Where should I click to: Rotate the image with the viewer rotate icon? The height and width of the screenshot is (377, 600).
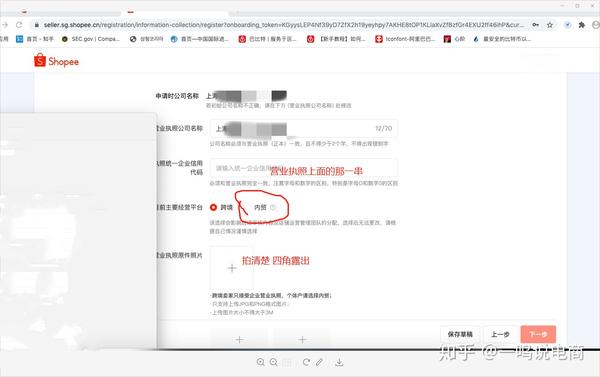[x=306, y=362]
